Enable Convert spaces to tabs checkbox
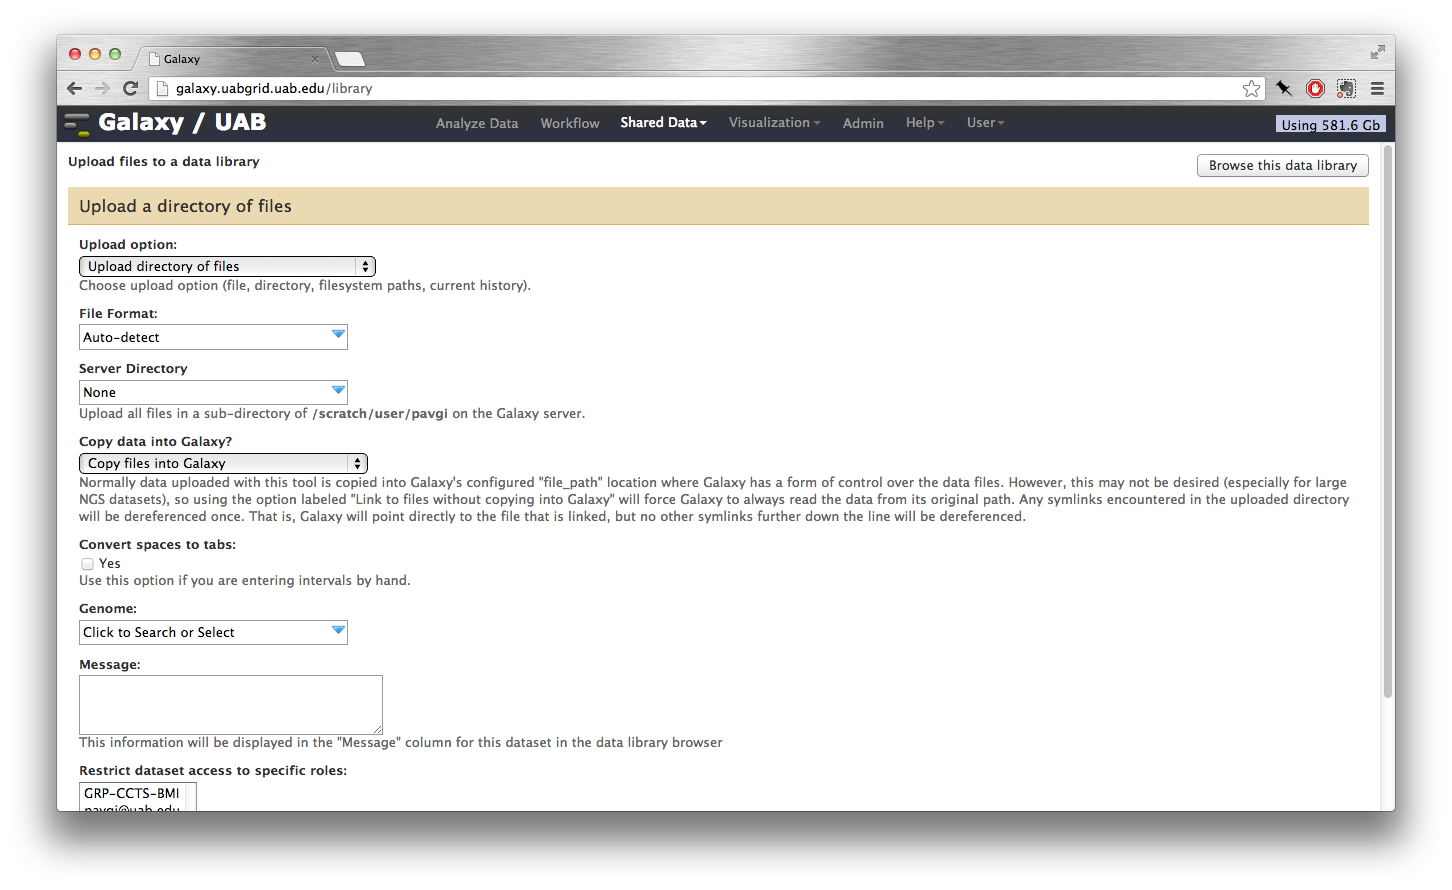This screenshot has height=890, width=1452. (x=88, y=564)
